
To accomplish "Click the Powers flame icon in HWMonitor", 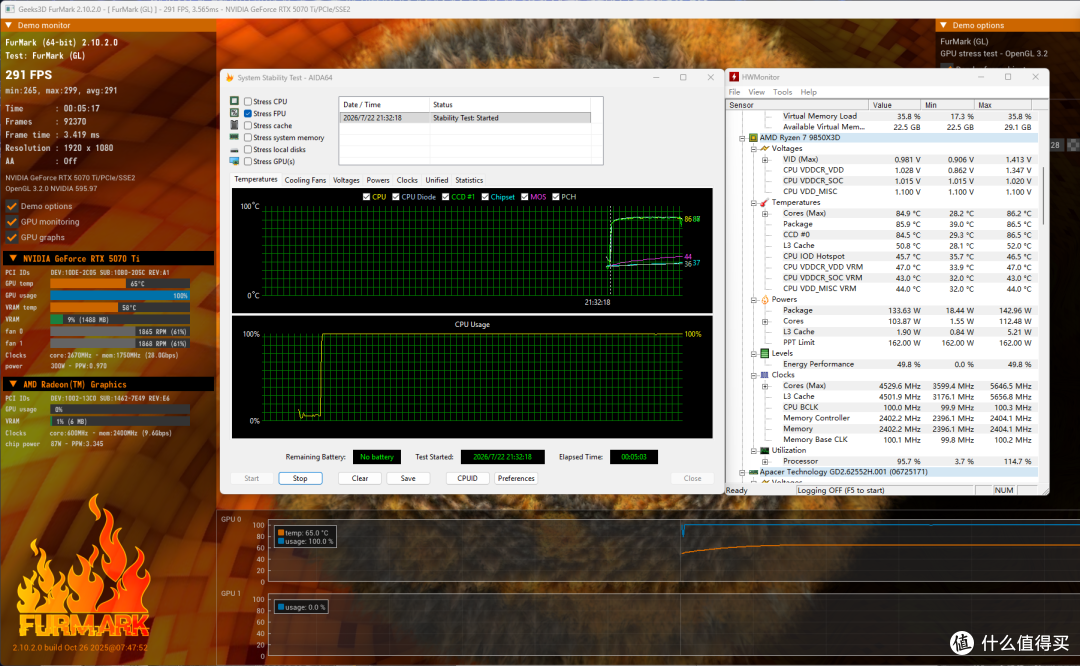I will 765,300.
